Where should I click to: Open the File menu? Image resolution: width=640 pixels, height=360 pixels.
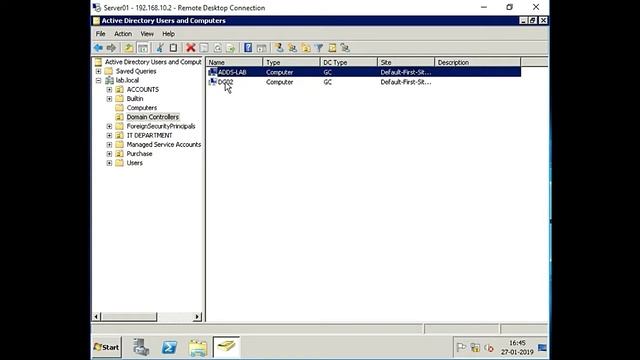tap(100, 34)
